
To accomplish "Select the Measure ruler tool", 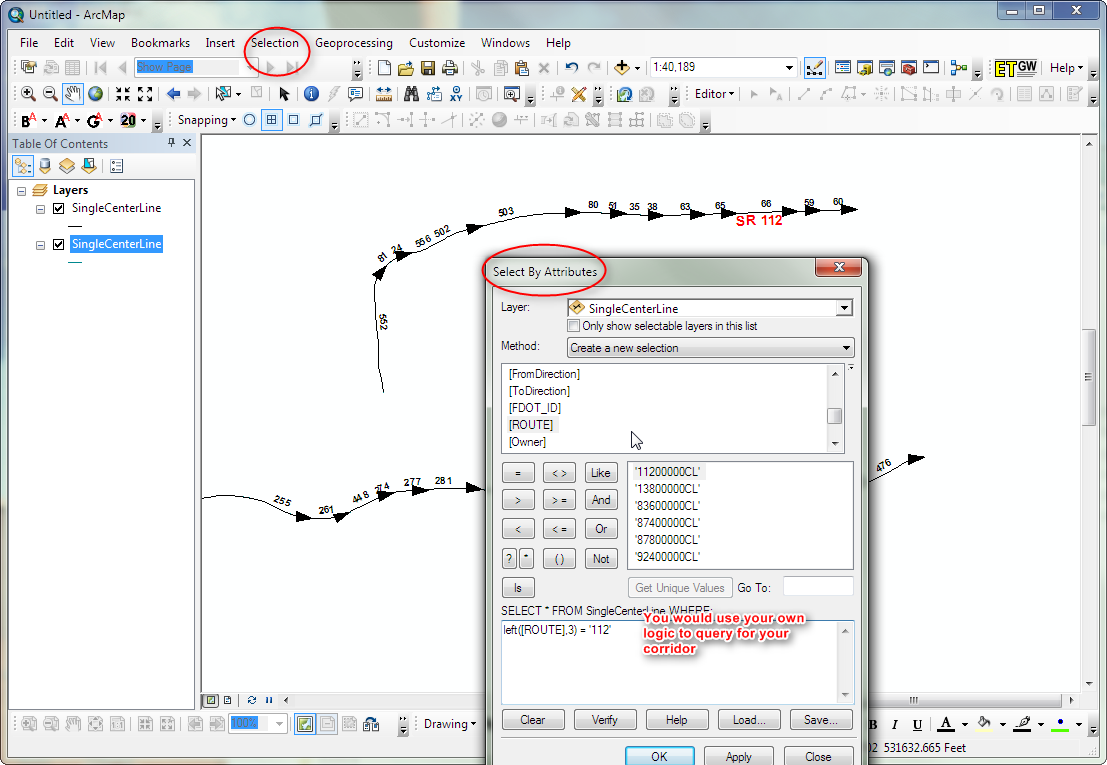I will click(x=383, y=94).
